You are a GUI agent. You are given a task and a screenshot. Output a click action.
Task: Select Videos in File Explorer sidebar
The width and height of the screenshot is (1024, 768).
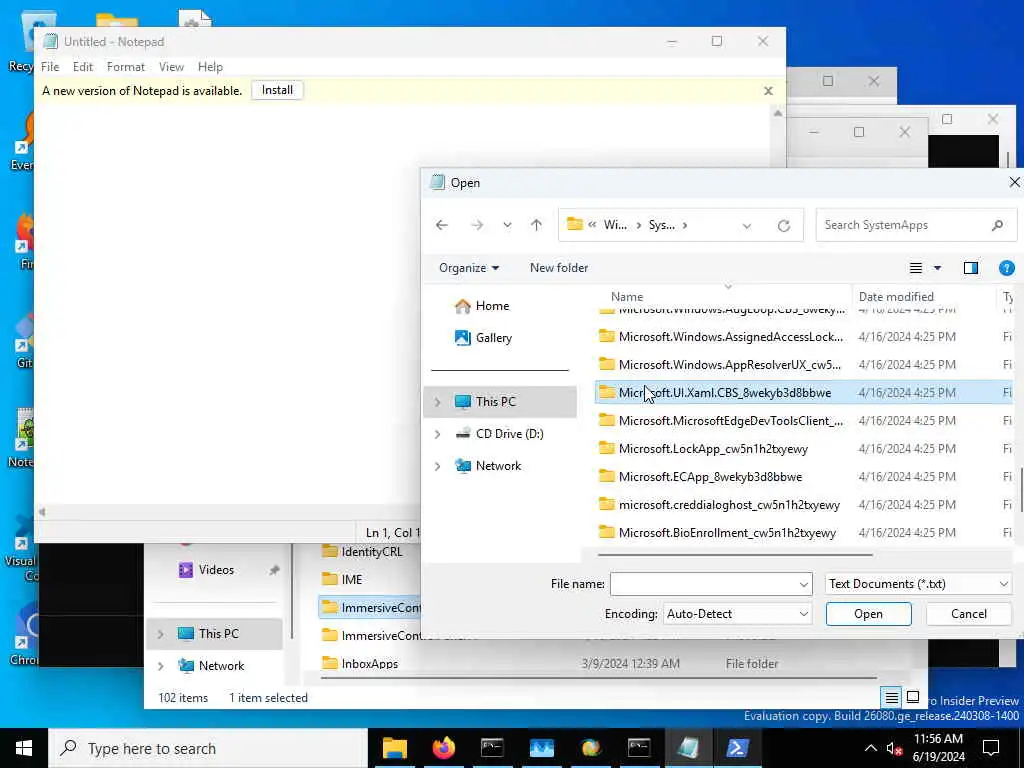click(x=206, y=569)
